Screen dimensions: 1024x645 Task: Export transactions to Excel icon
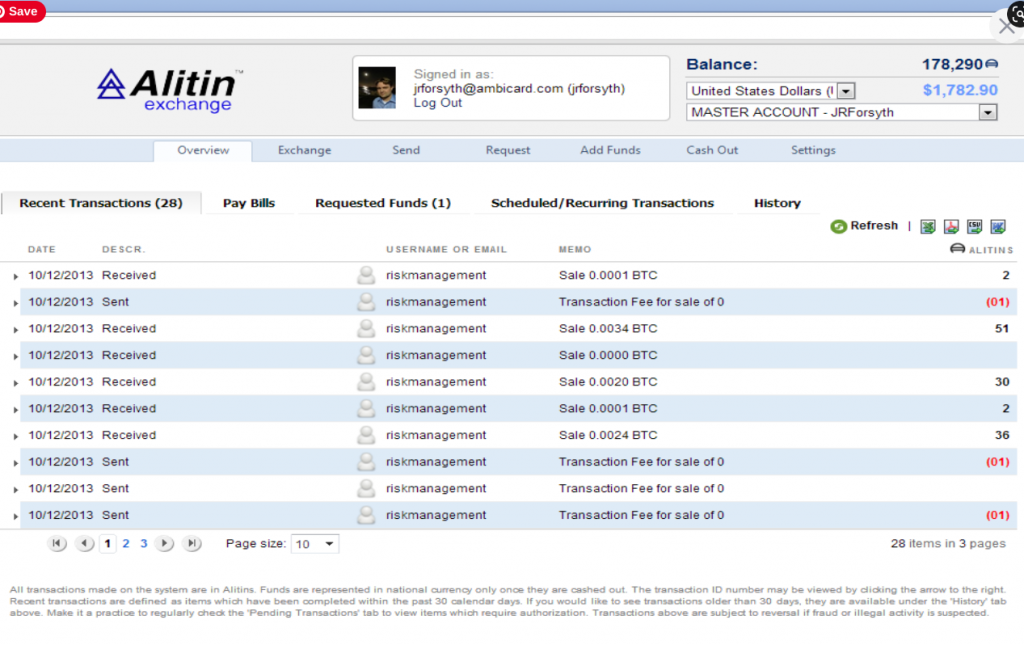click(x=927, y=227)
